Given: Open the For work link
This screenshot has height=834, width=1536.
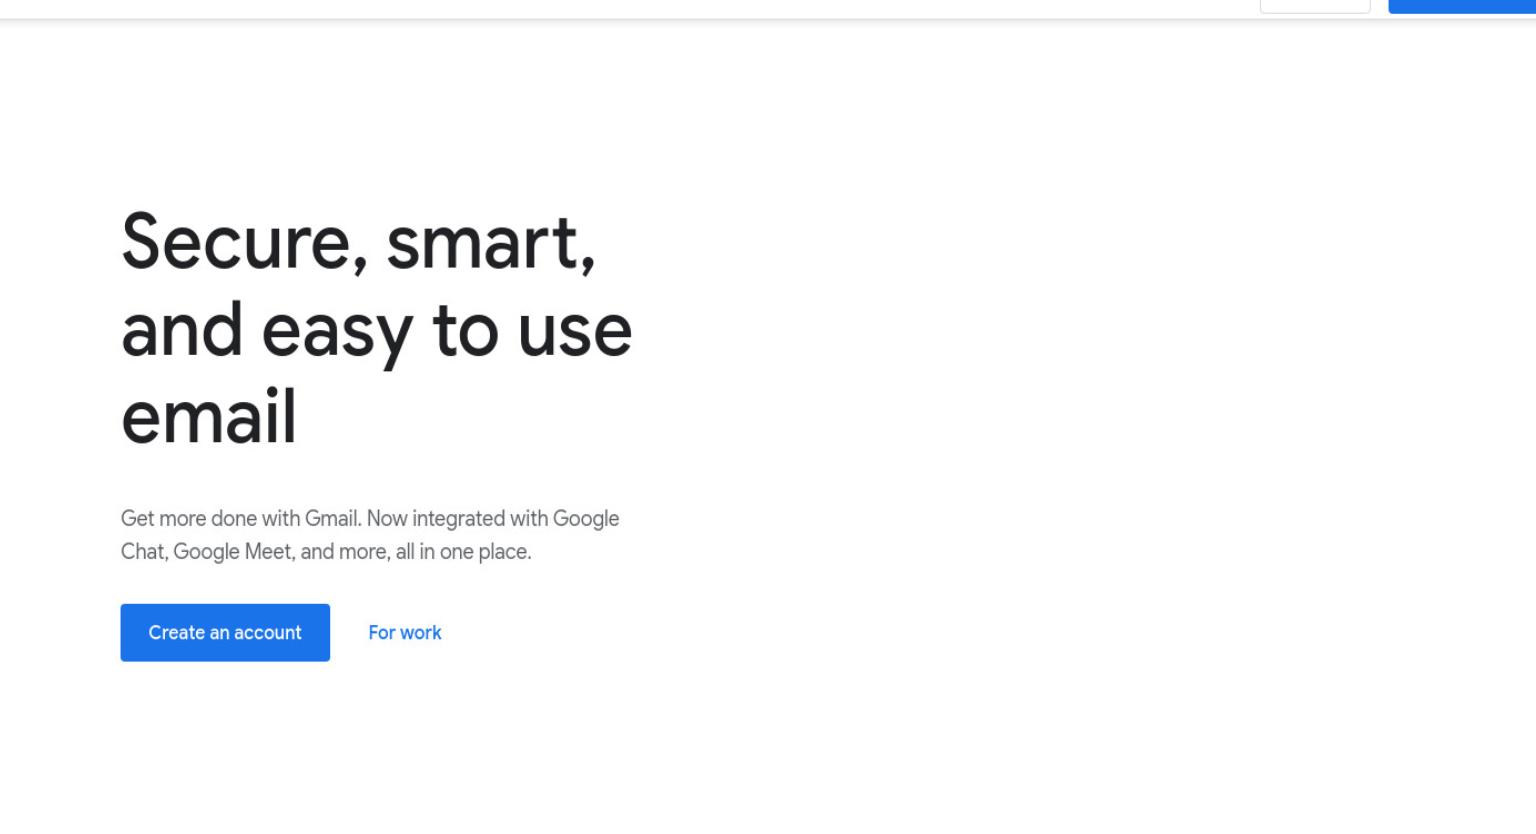Looking at the screenshot, I should tap(405, 633).
